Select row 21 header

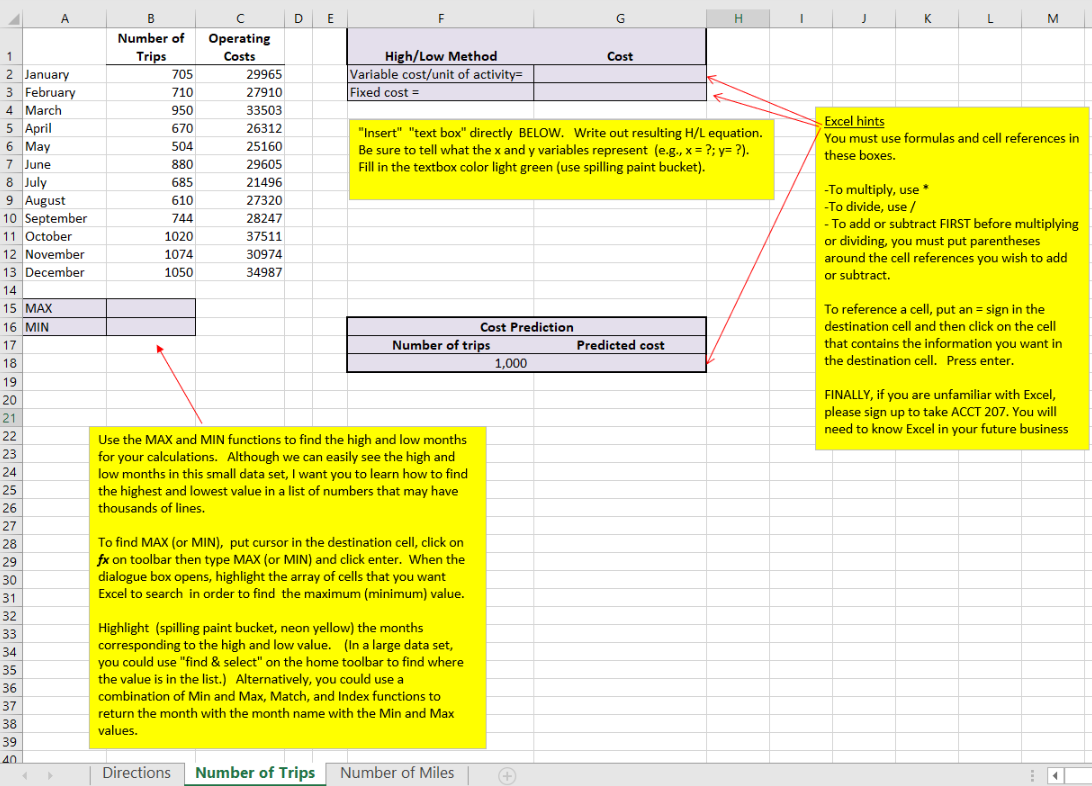(x=10, y=418)
